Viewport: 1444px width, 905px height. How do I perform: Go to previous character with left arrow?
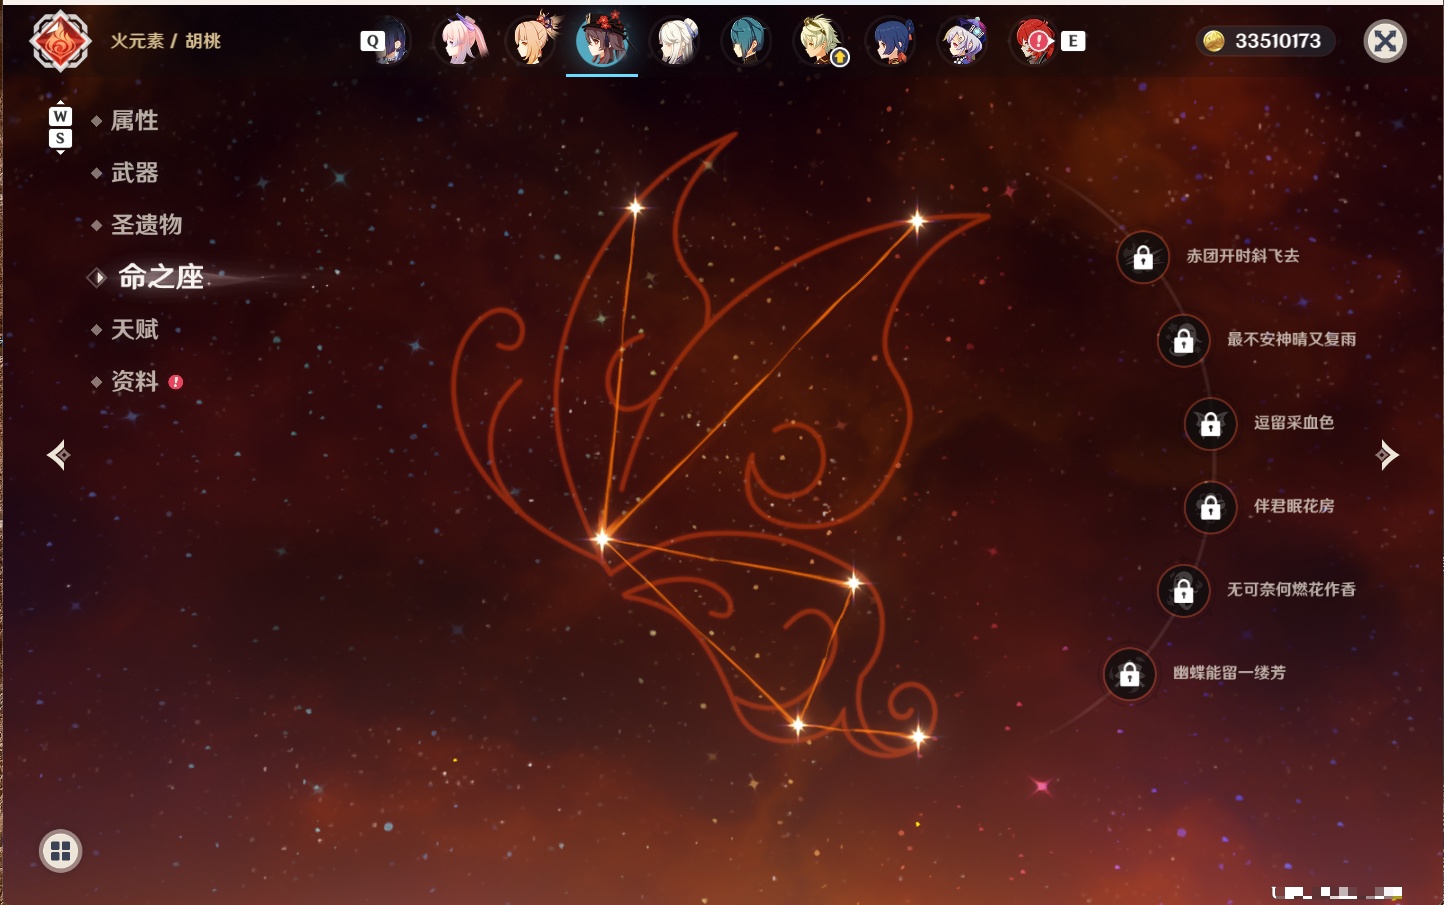pos(58,455)
